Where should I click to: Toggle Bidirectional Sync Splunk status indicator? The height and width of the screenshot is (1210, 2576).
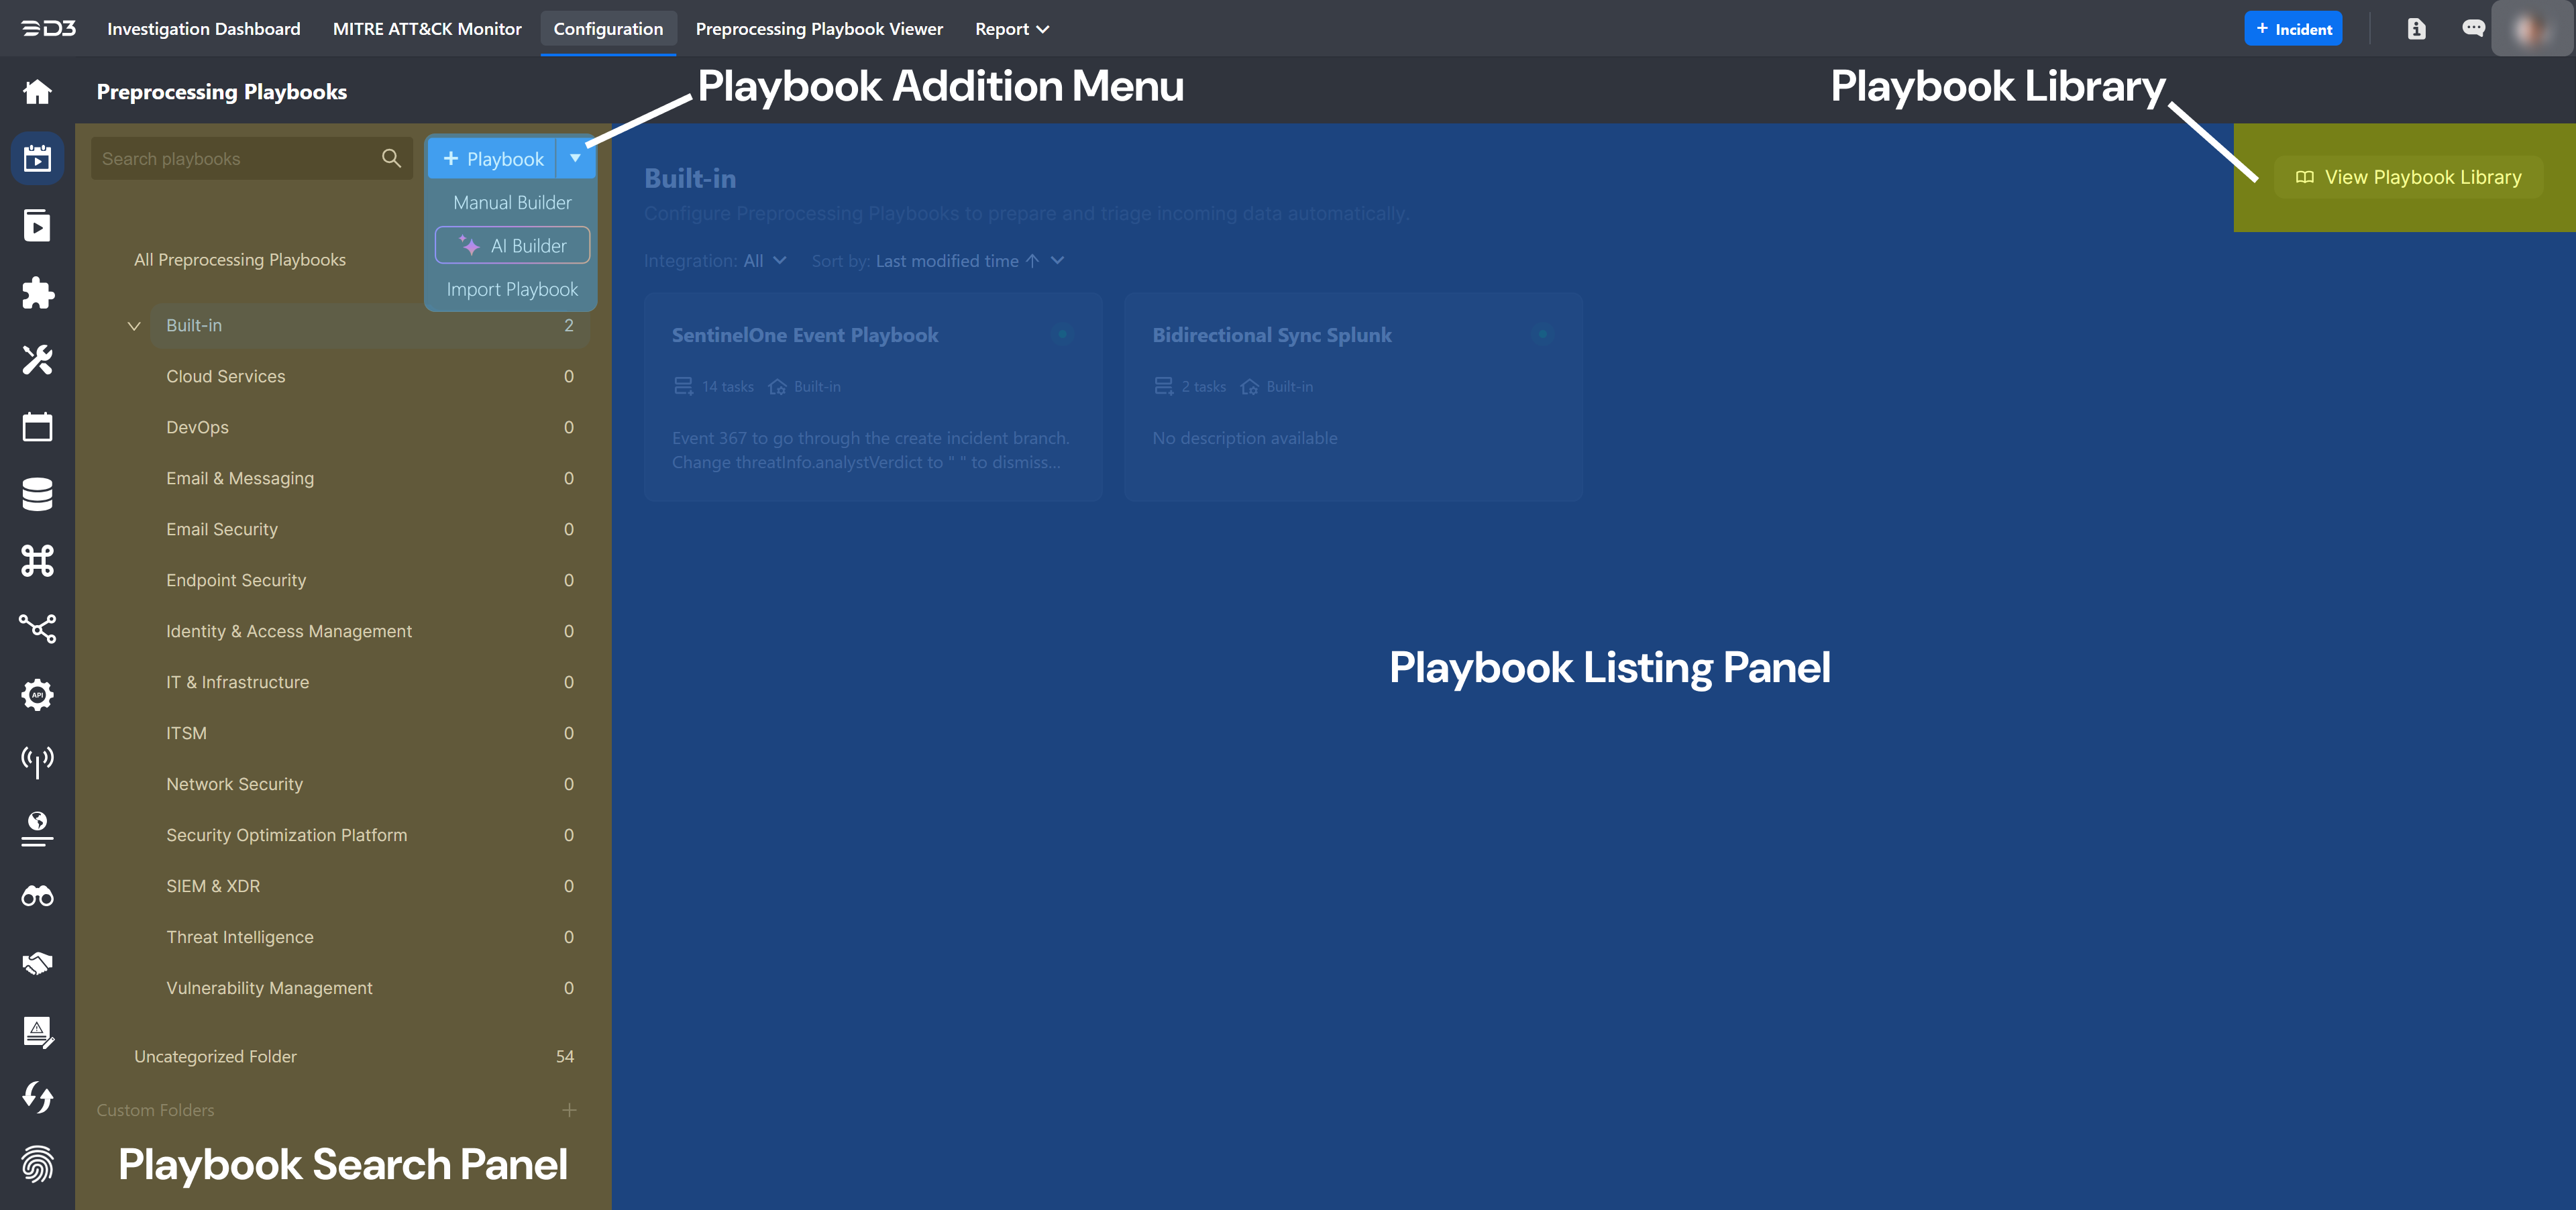click(1542, 334)
